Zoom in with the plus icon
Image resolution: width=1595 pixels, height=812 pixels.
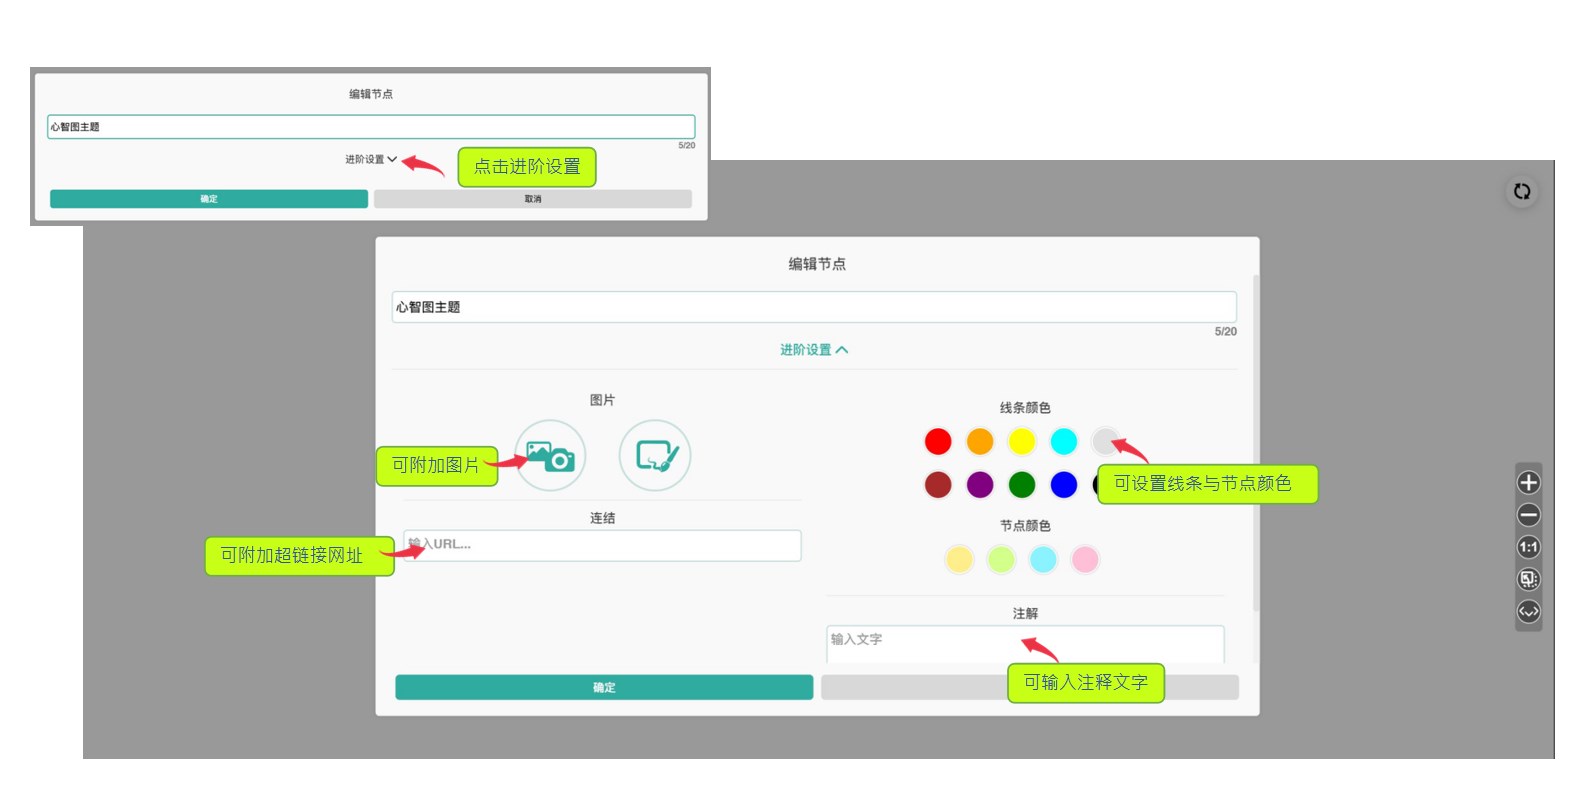pos(1529,483)
